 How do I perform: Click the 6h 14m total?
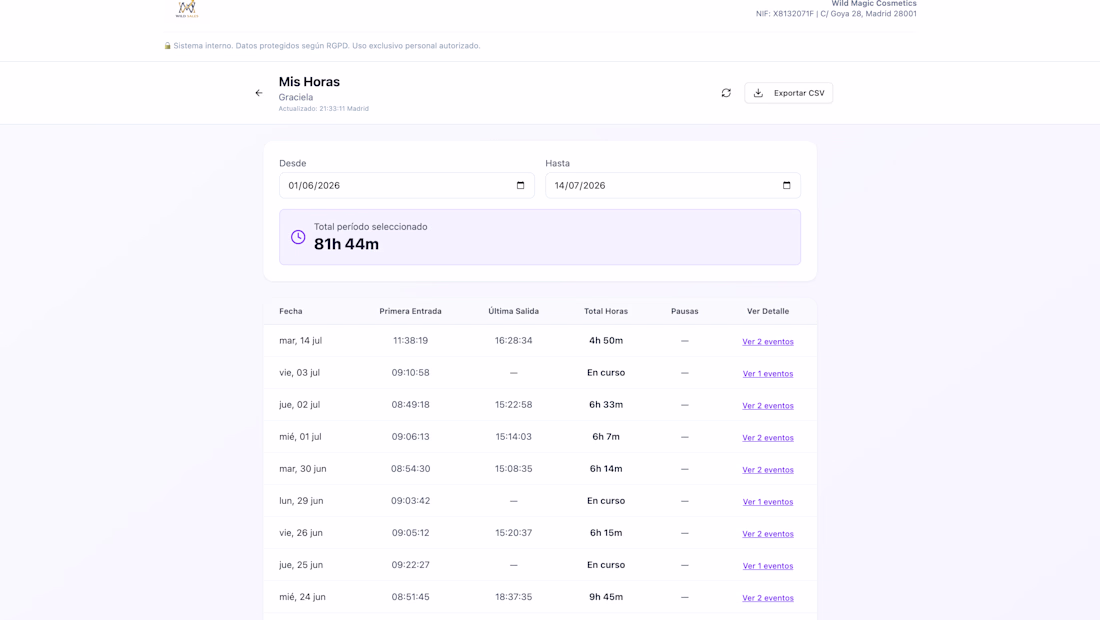[x=606, y=469]
